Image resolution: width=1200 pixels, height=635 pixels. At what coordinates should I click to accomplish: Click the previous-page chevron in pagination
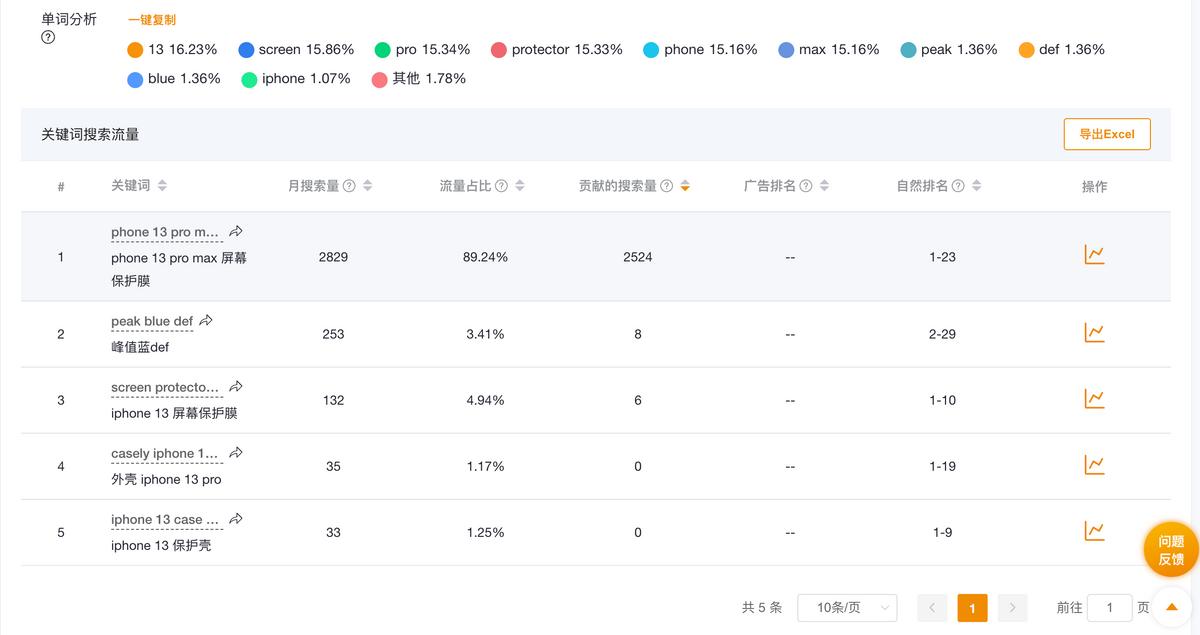[932, 607]
